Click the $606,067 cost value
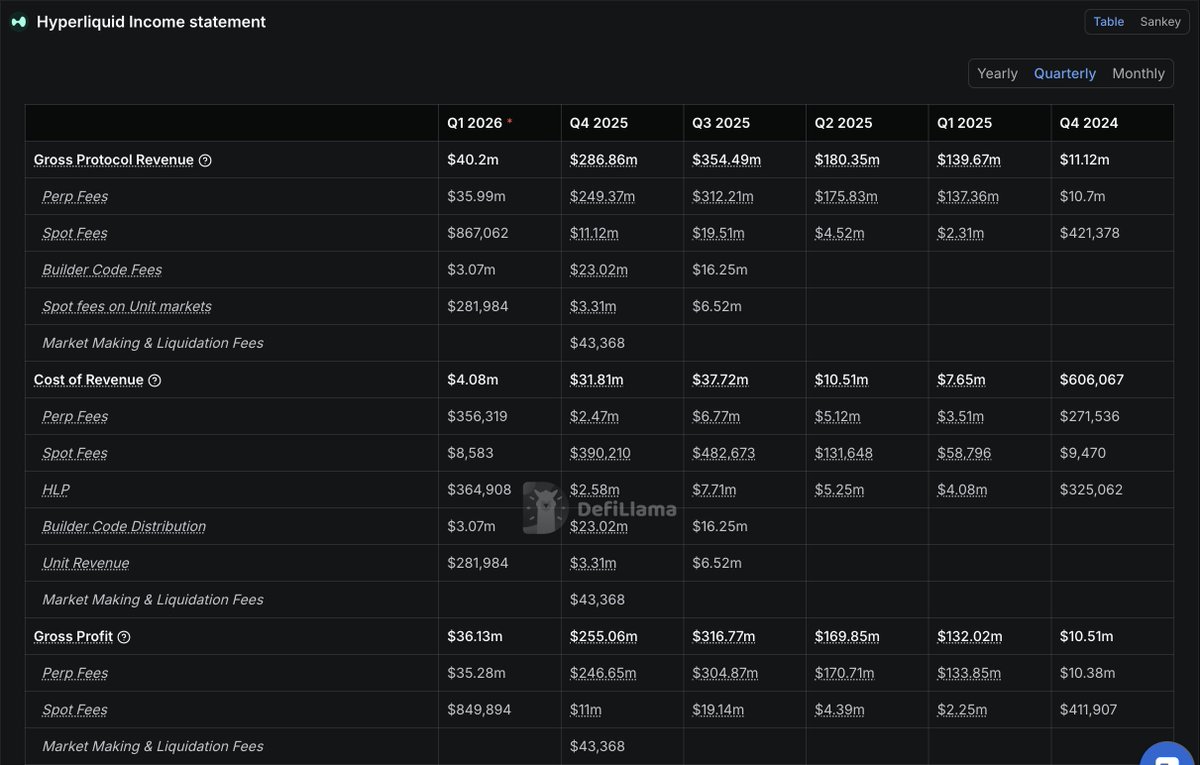This screenshot has width=1200, height=765. tap(1093, 380)
